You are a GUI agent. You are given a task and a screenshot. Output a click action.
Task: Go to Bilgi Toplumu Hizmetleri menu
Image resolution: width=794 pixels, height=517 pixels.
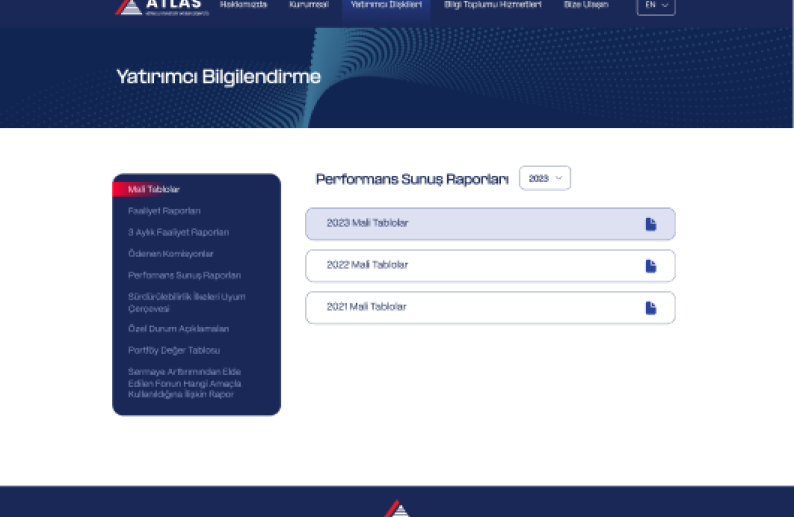pyautogui.click(x=492, y=5)
